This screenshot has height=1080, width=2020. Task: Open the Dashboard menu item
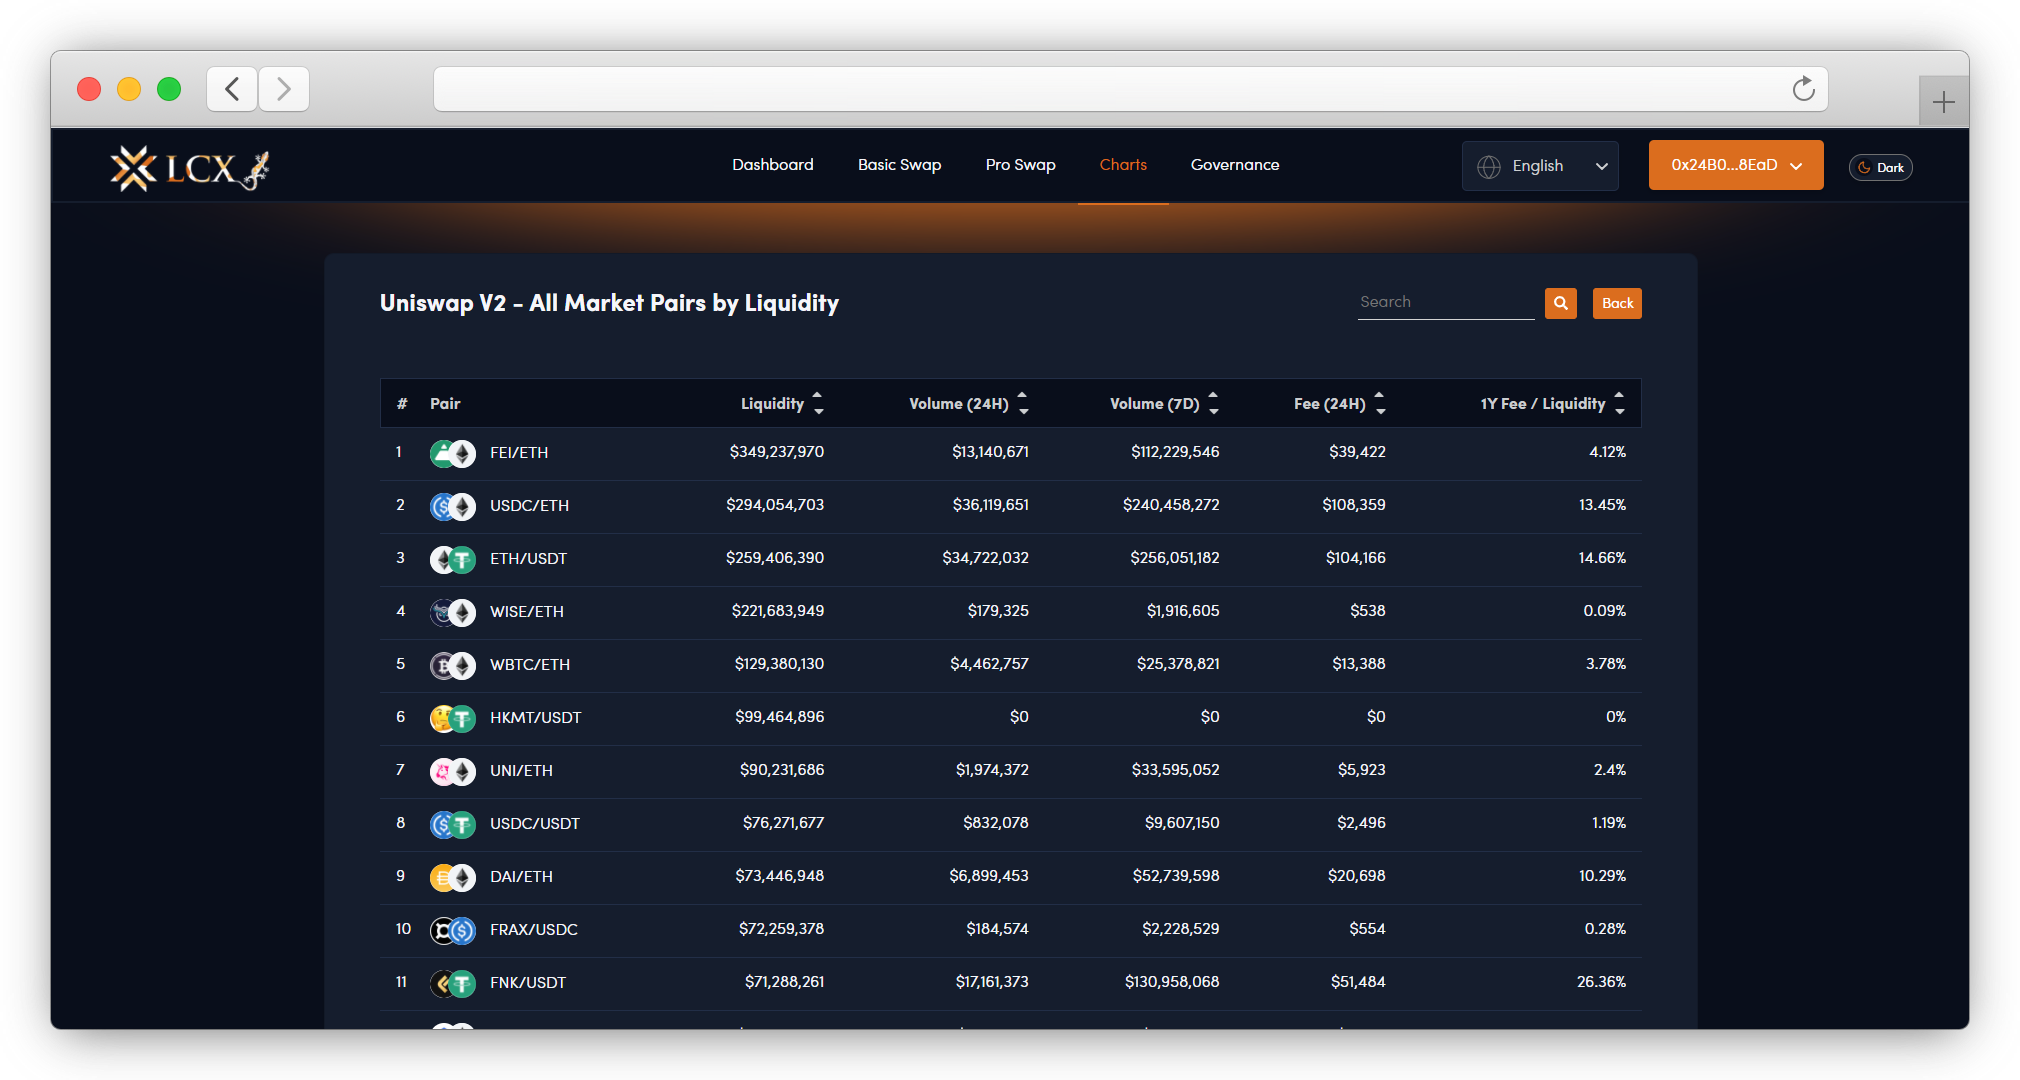[x=772, y=165]
